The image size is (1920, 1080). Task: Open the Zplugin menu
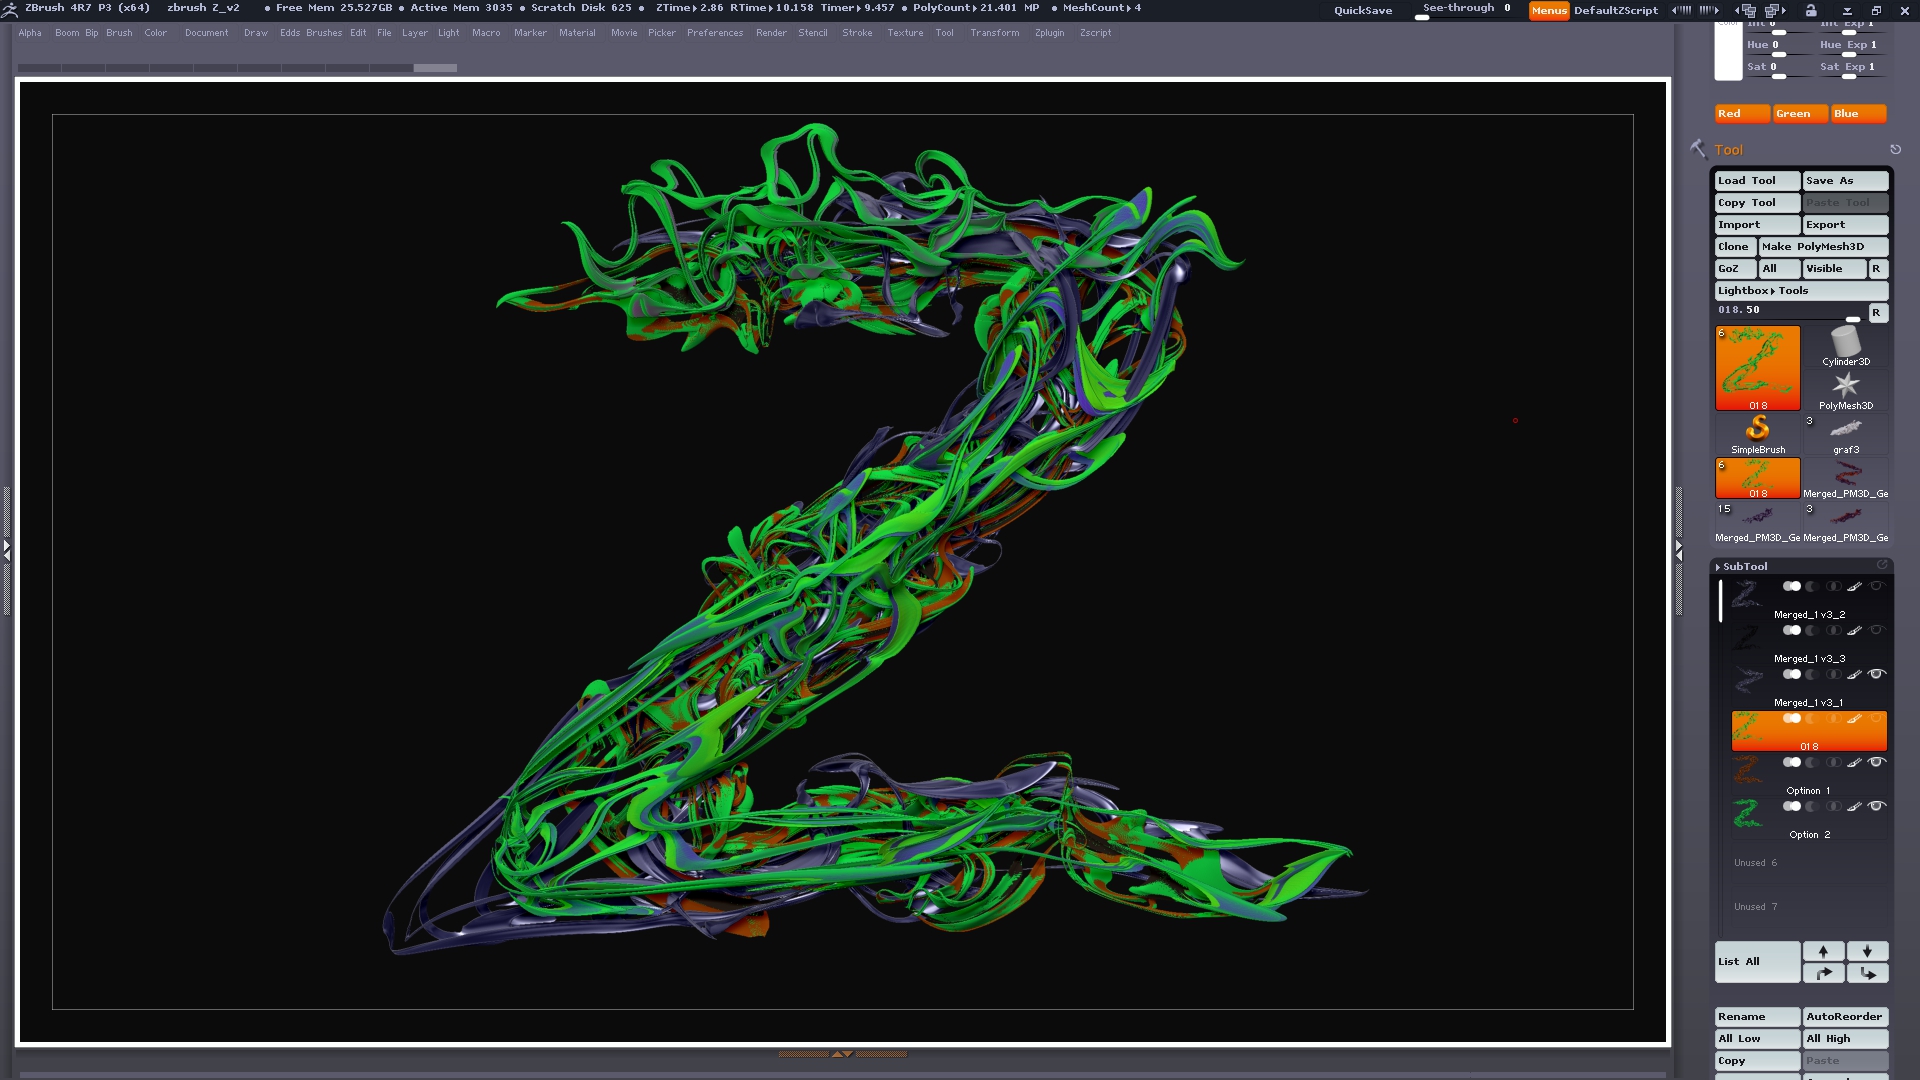[1049, 33]
